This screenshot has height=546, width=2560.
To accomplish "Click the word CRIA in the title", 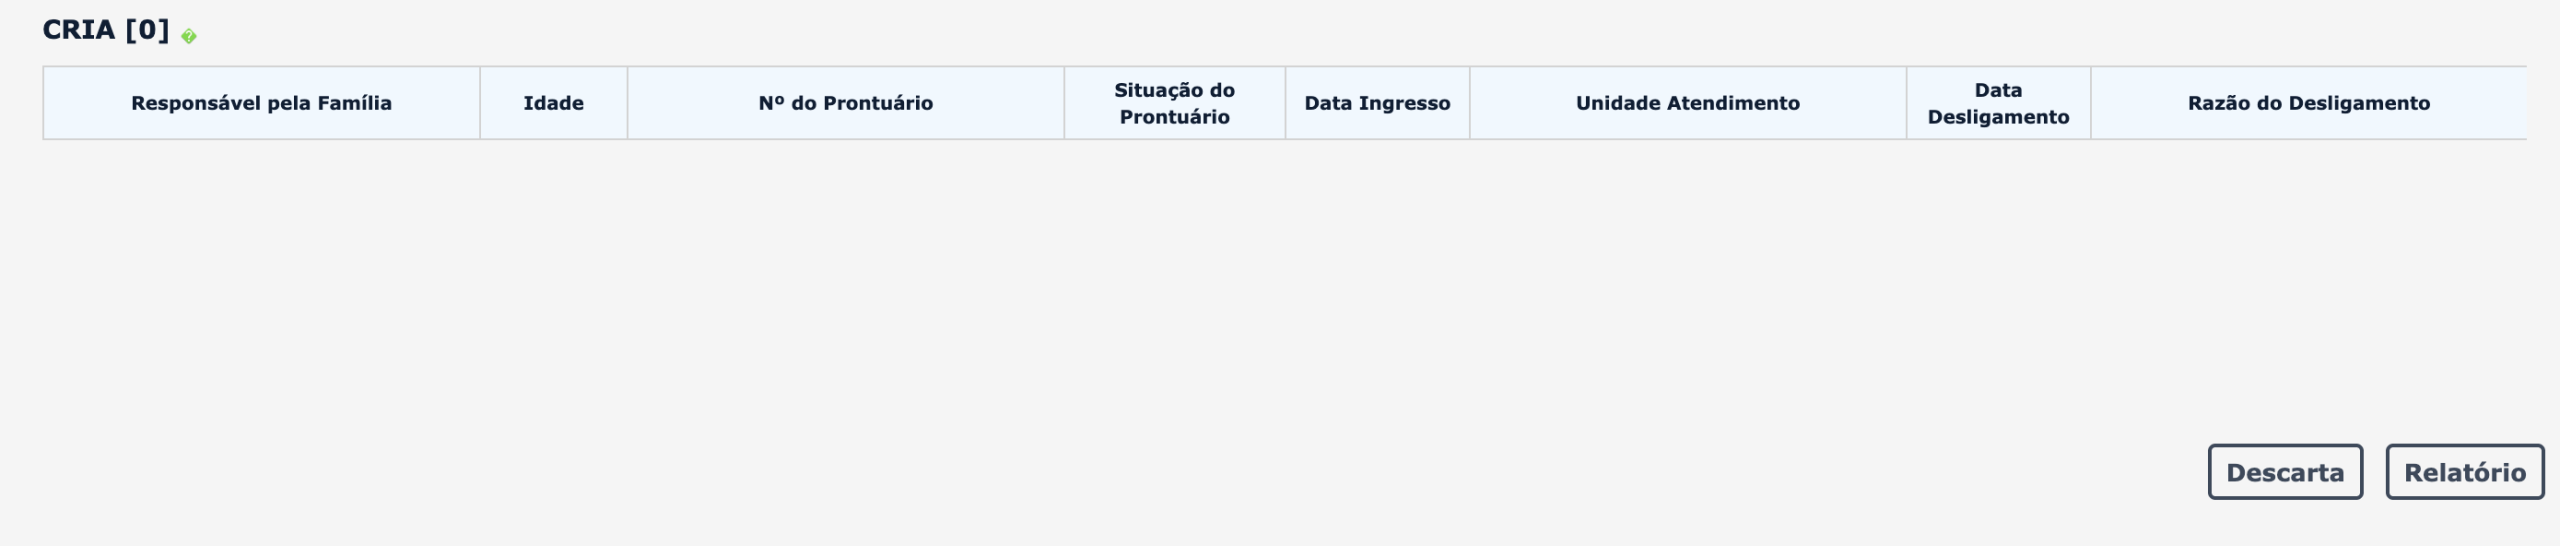I will [79, 30].
